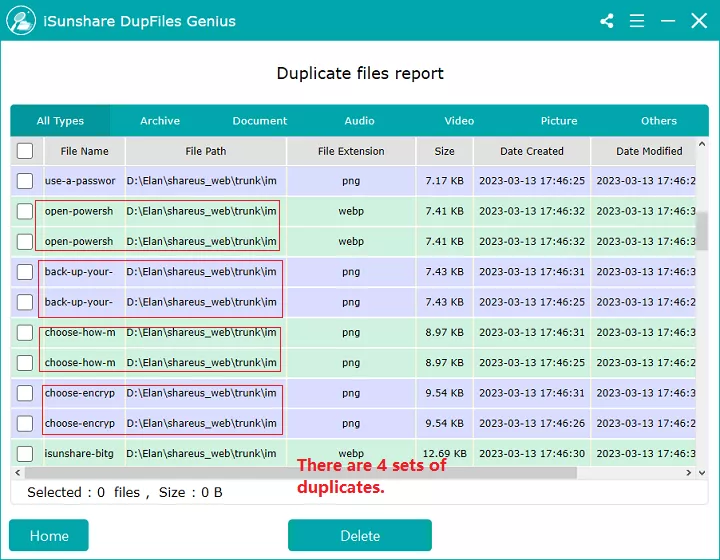Open the Document tab
720x560 pixels.
259,121
